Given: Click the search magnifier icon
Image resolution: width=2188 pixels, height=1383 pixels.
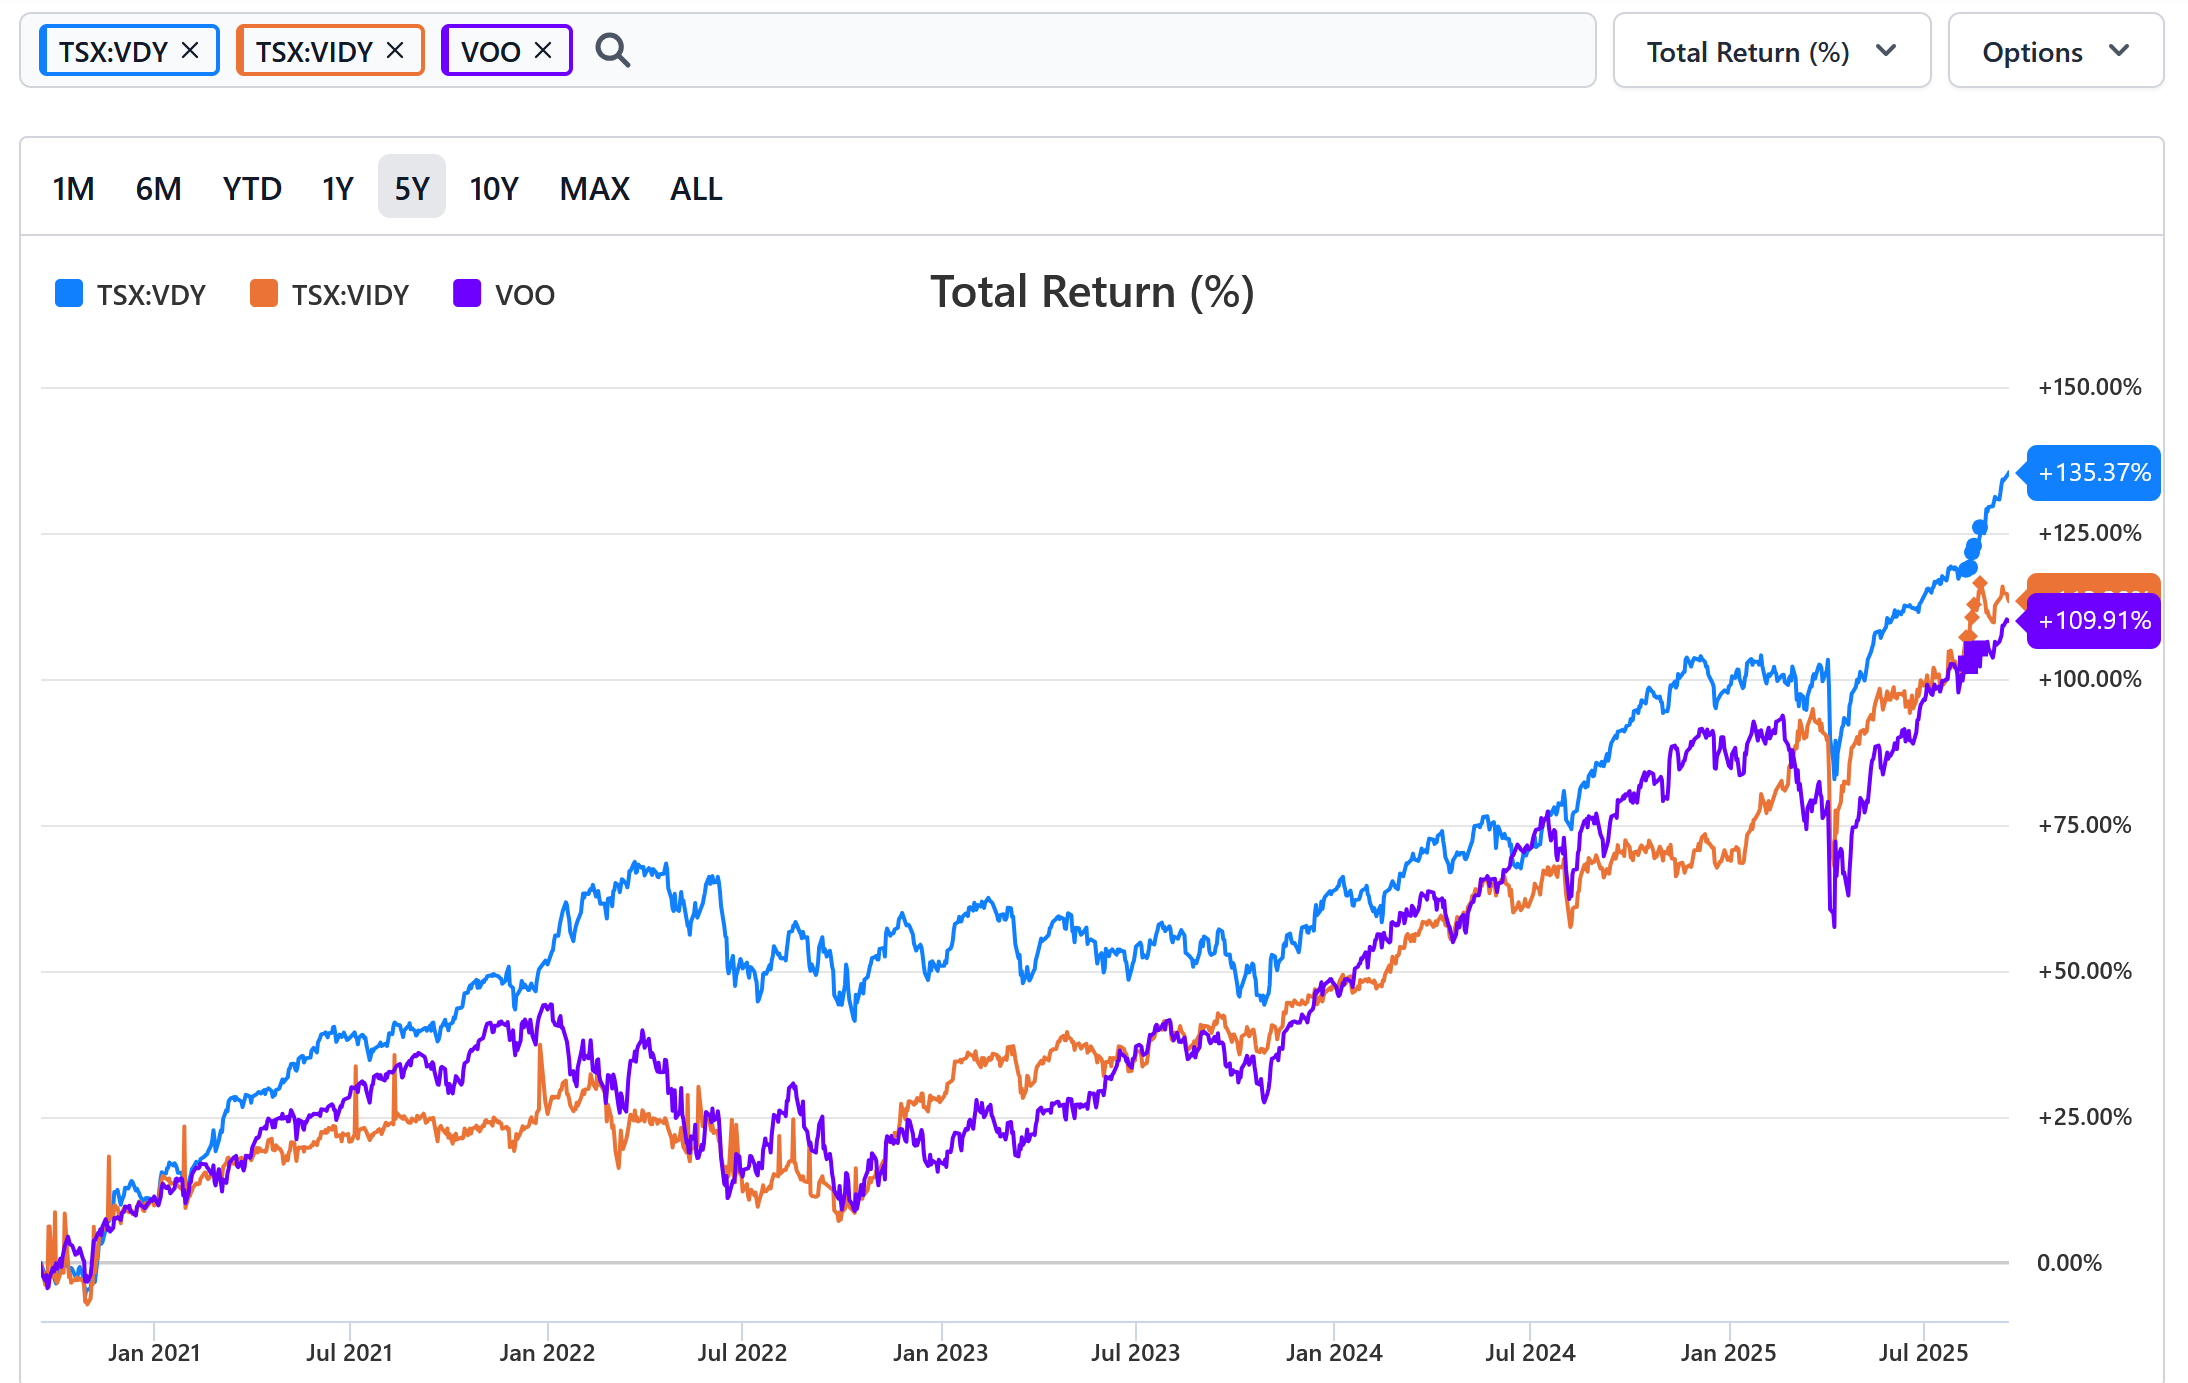Looking at the screenshot, I should click(612, 50).
